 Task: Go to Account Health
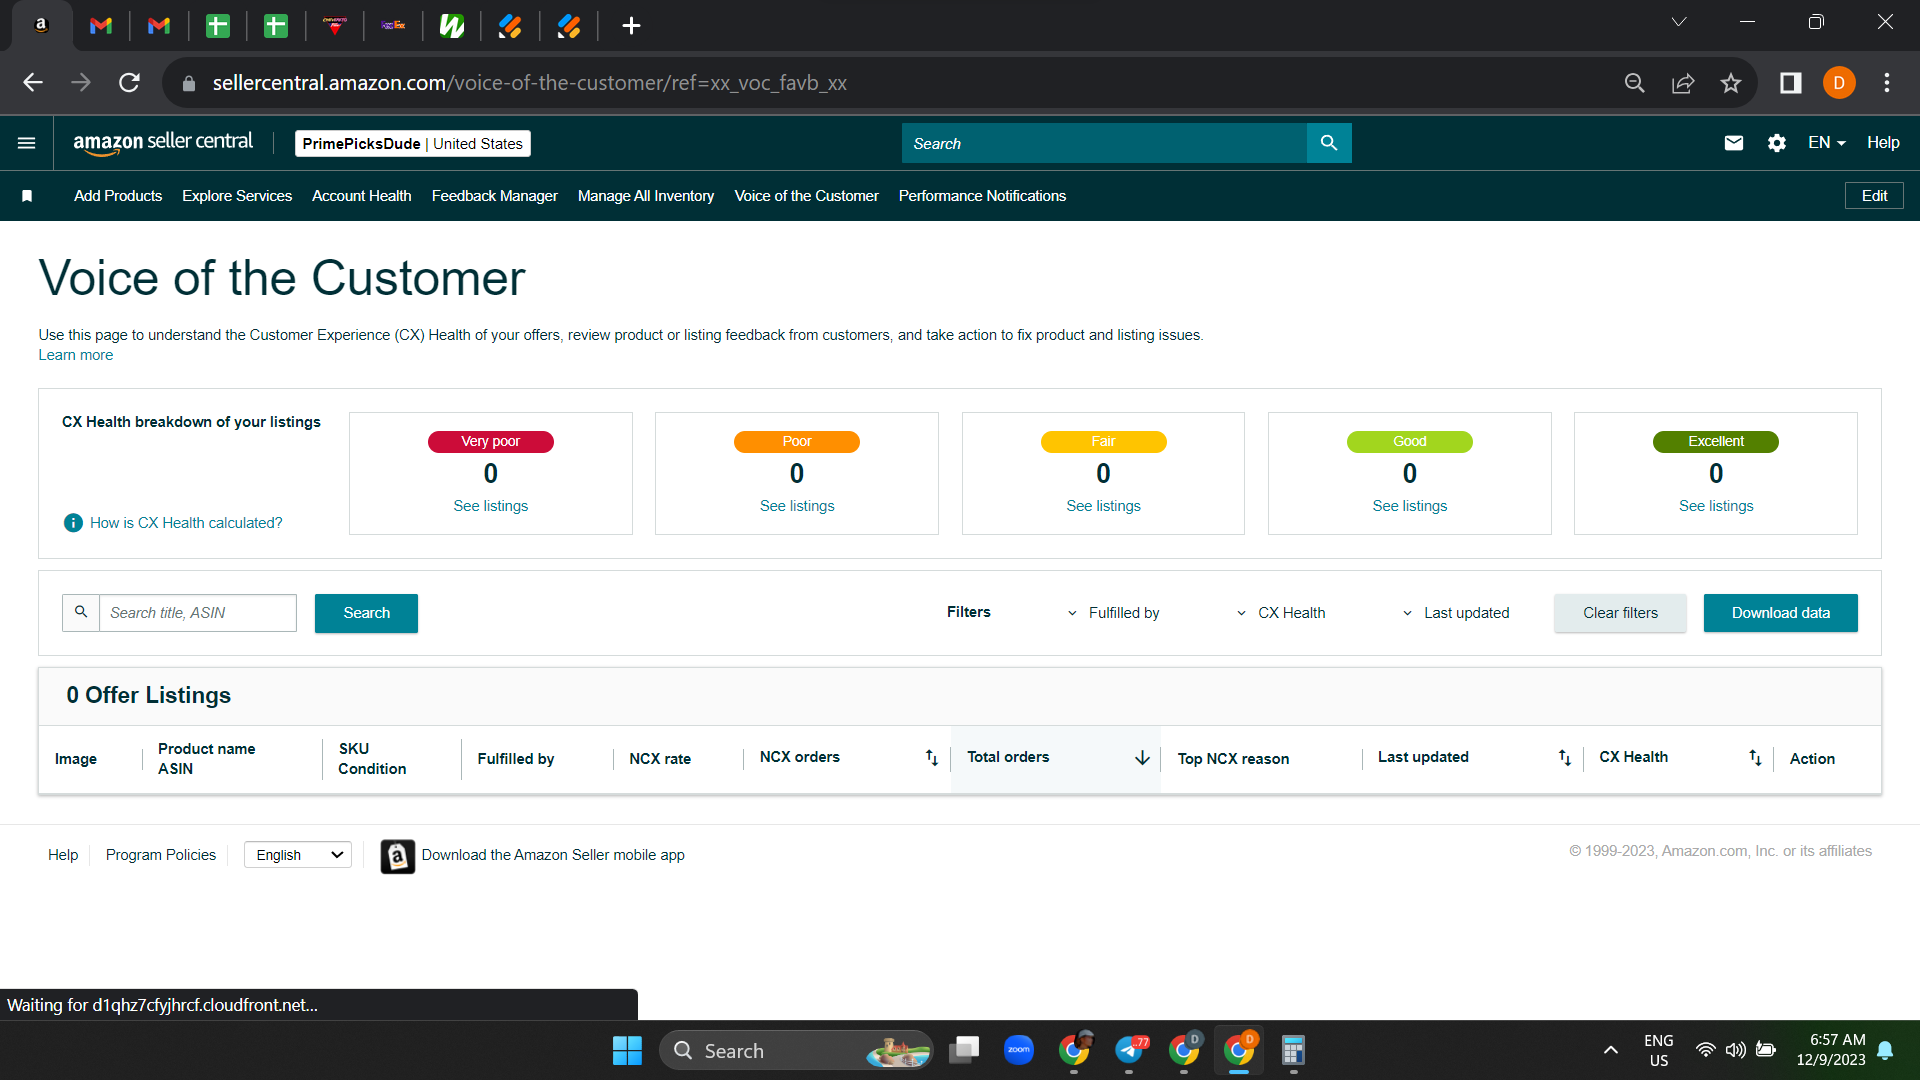click(x=362, y=196)
